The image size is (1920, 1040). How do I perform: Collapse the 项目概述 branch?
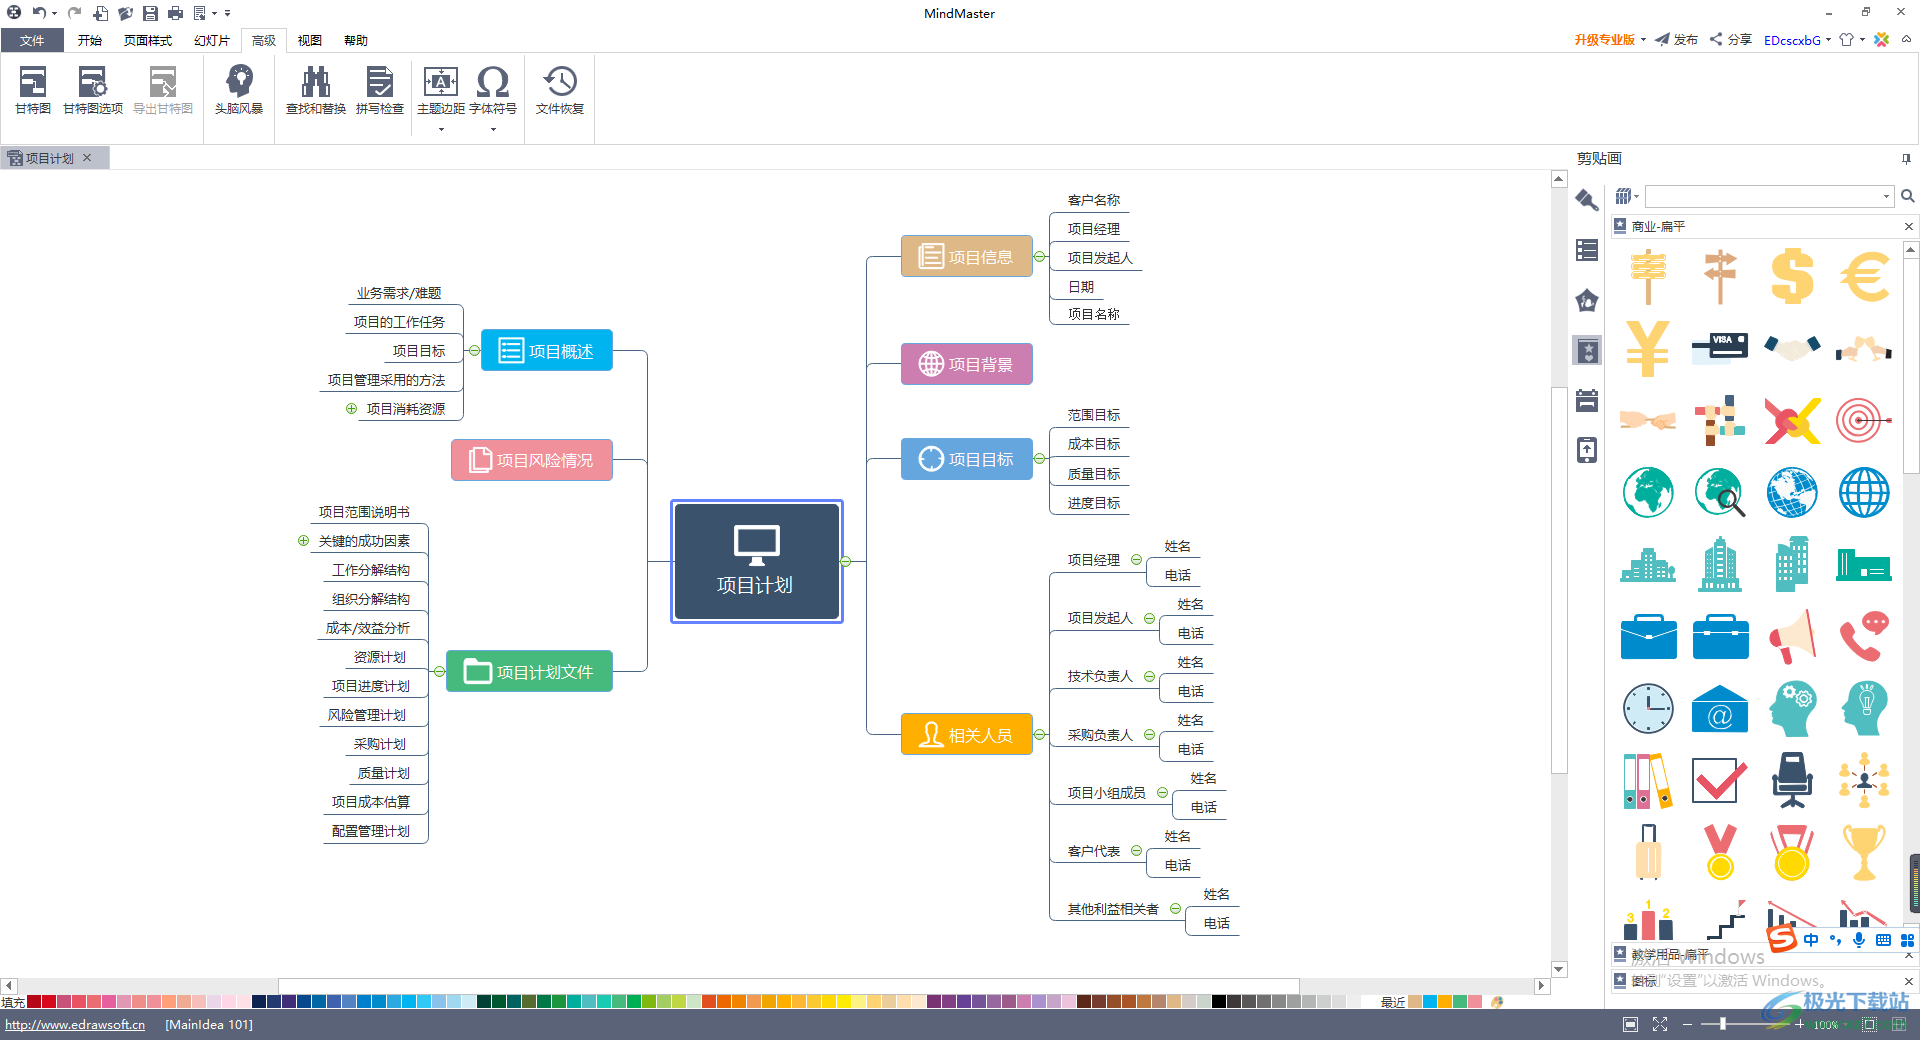click(474, 351)
